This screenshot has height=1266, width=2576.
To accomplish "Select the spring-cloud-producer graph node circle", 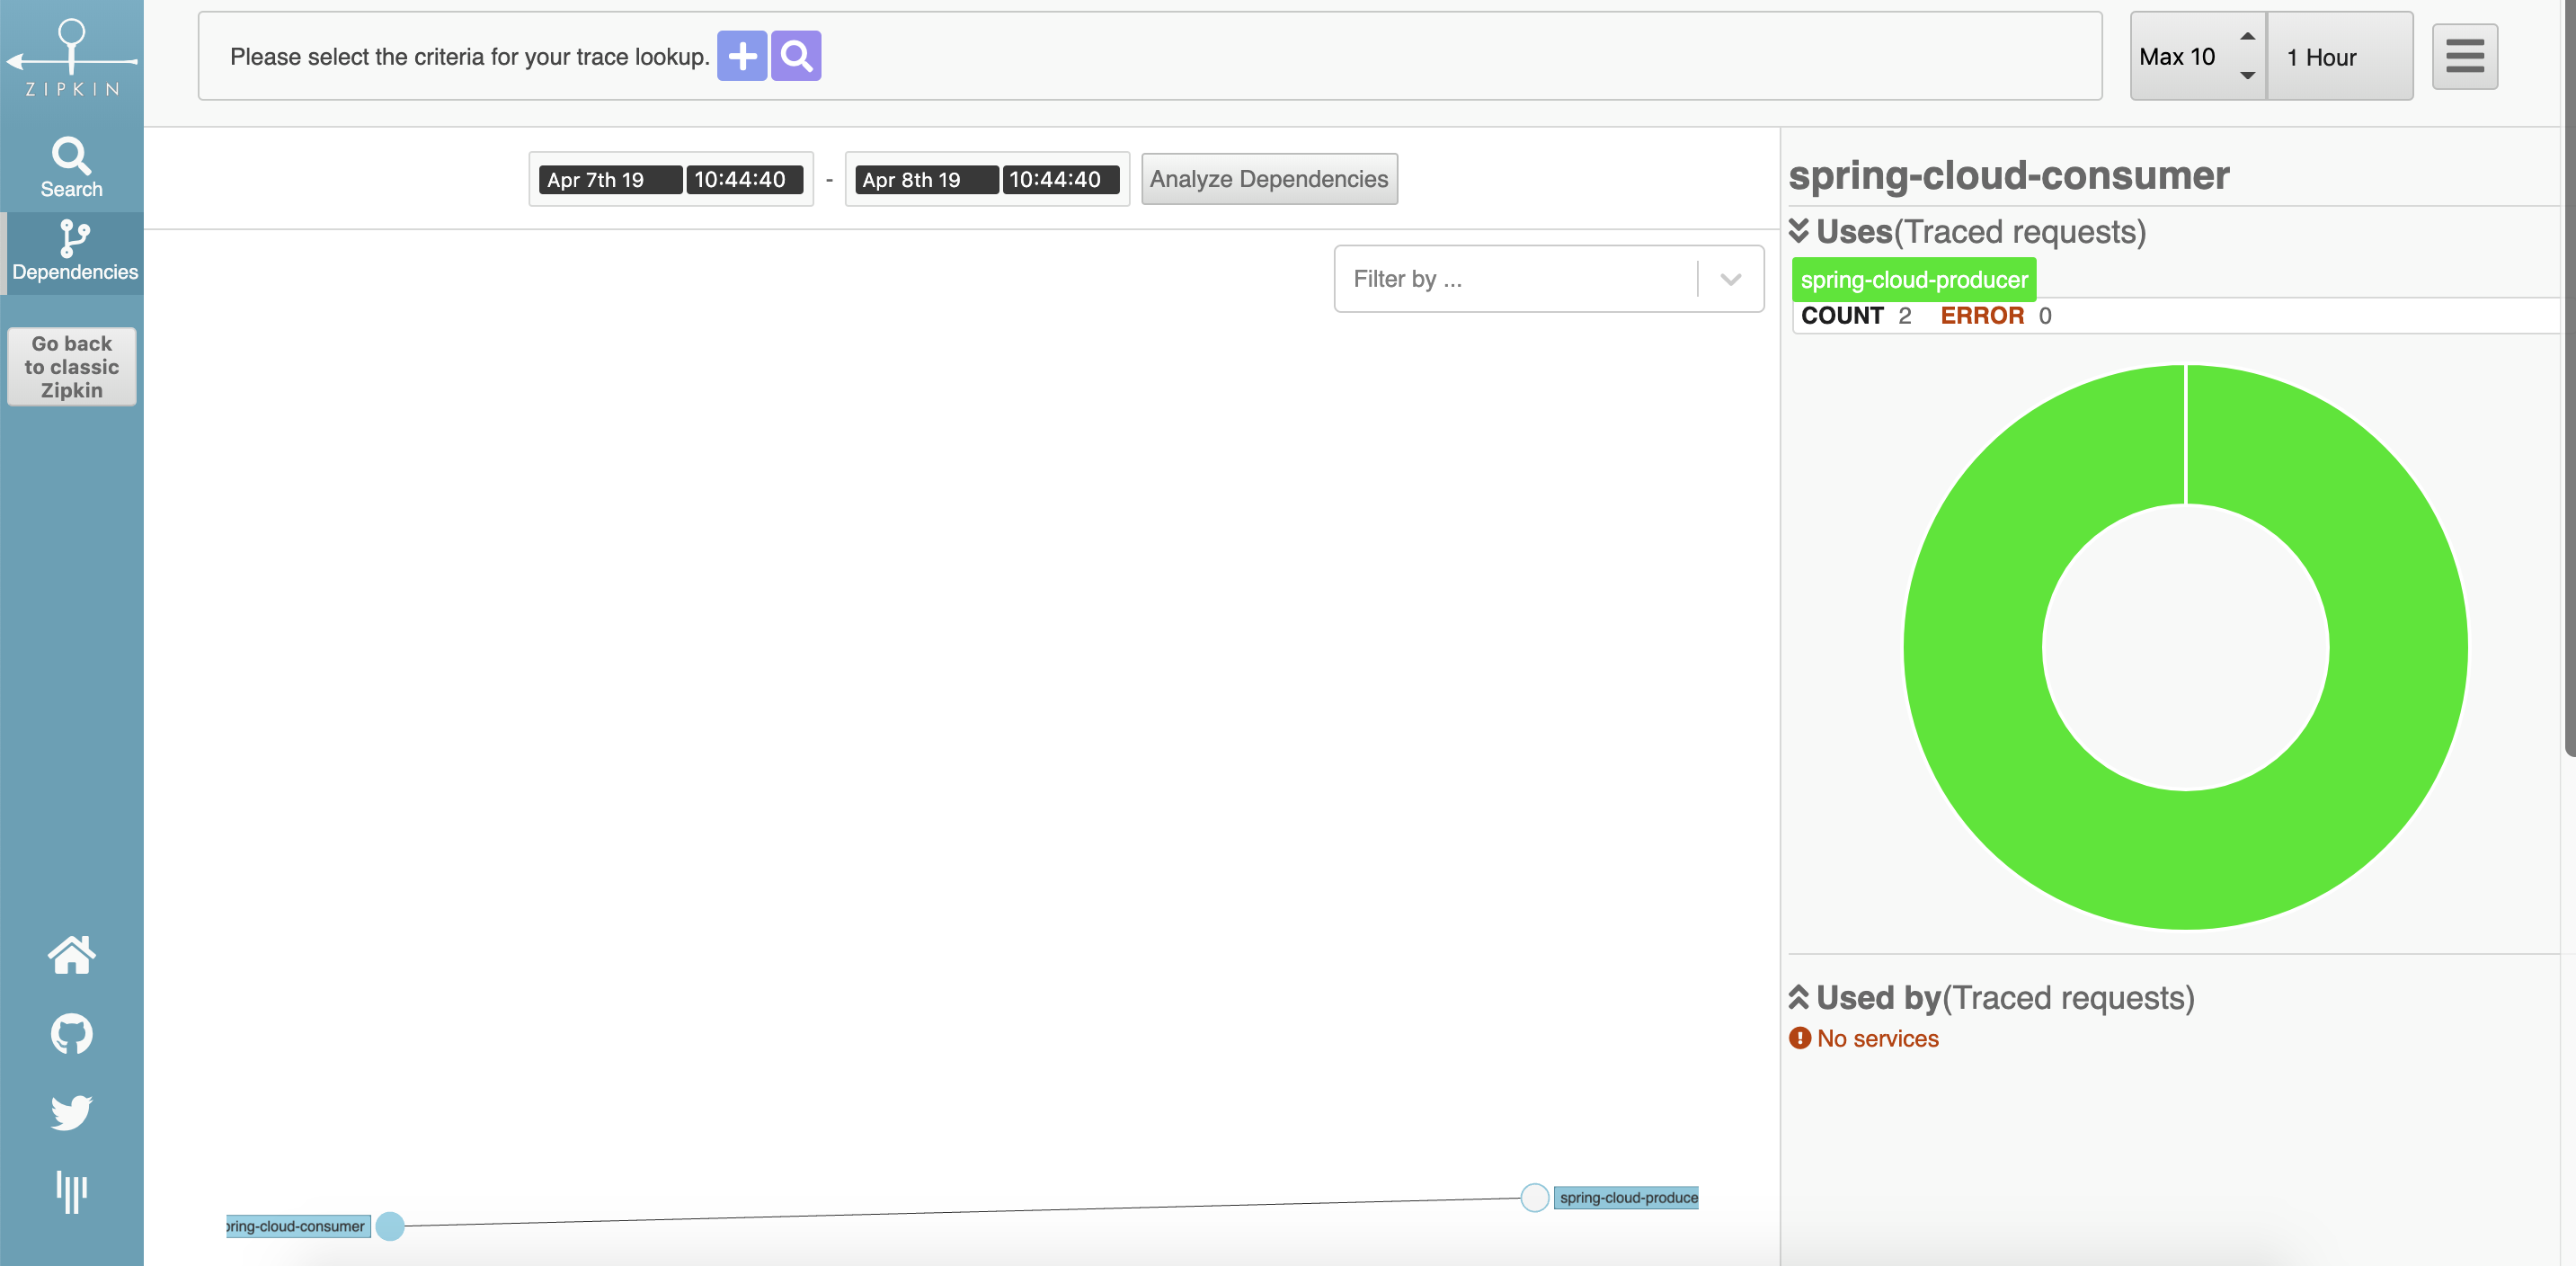I will point(1535,1197).
